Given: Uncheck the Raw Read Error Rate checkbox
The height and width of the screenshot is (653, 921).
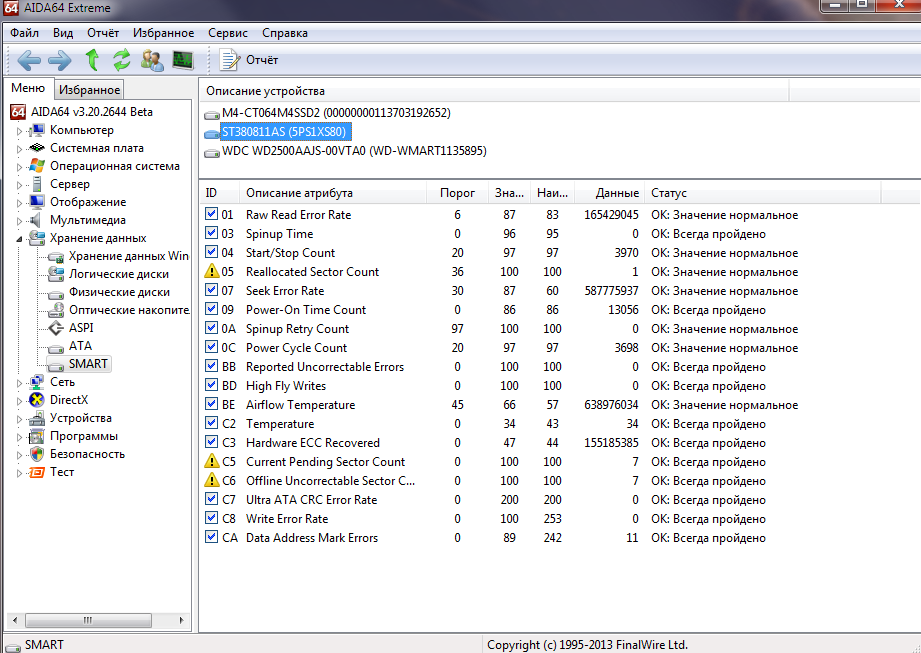Looking at the screenshot, I should [x=211, y=214].
